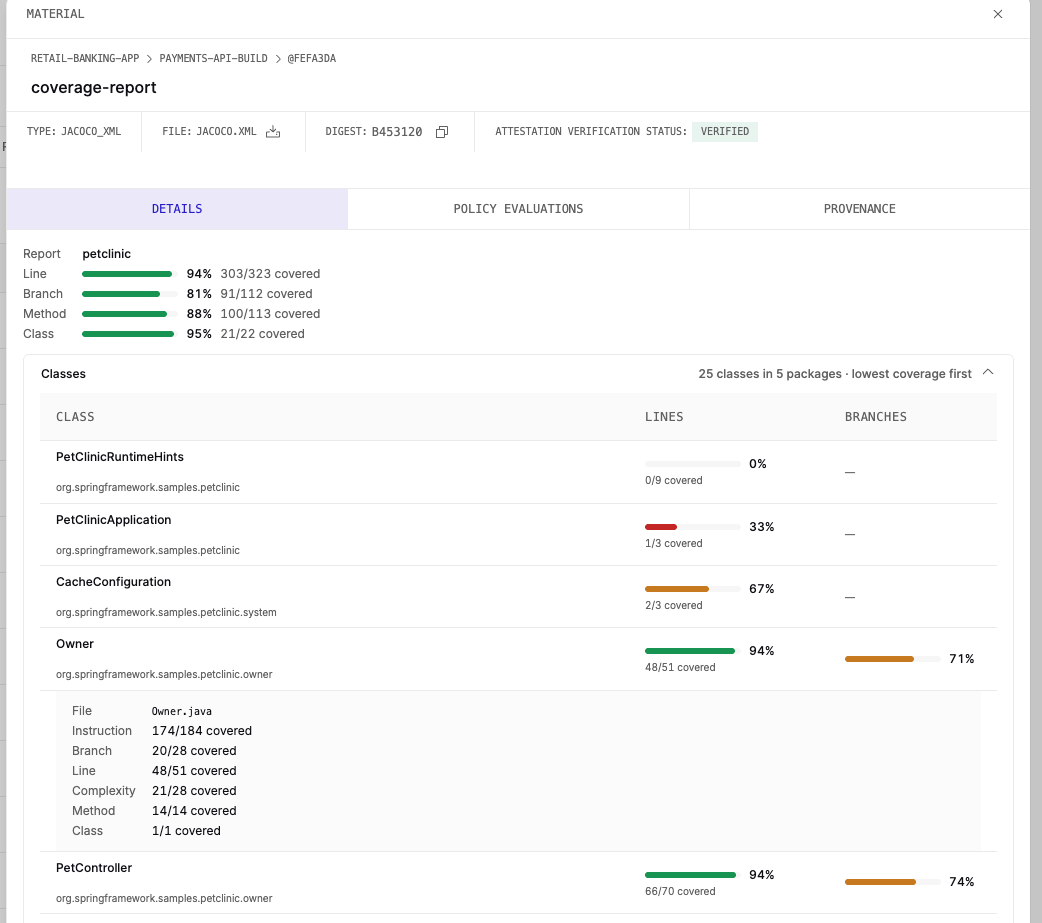Viewport: 1042px width, 923px height.
Task: Select the petclinic report name
Action: pos(106,254)
